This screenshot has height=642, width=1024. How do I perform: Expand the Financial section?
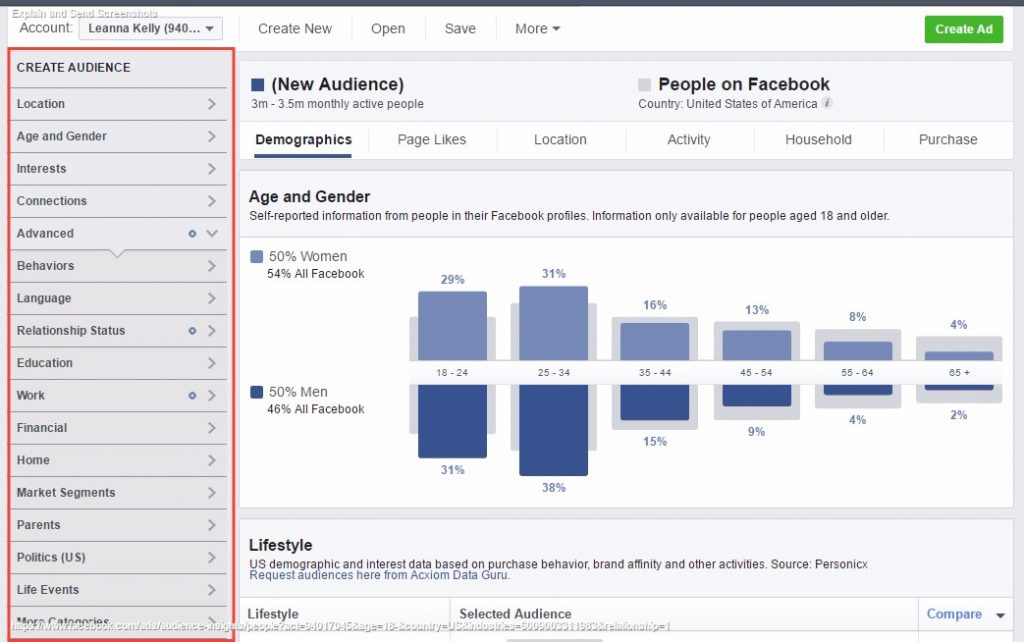(x=118, y=428)
